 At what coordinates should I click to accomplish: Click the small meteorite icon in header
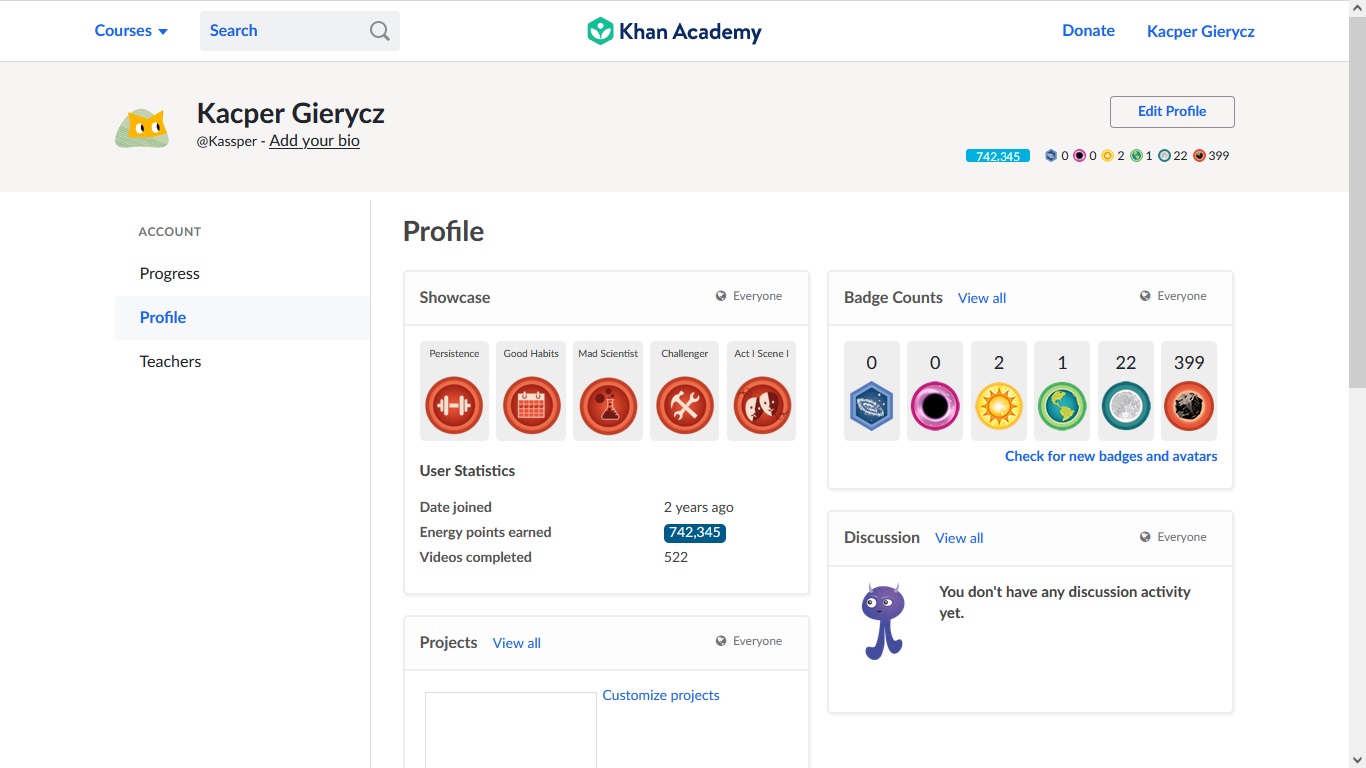[x=1200, y=156]
